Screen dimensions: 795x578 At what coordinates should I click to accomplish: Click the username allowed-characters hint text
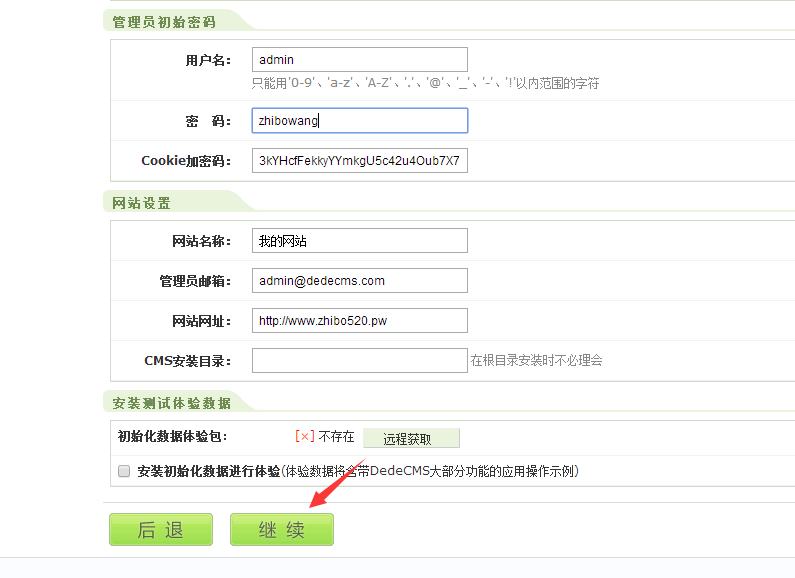coord(425,84)
